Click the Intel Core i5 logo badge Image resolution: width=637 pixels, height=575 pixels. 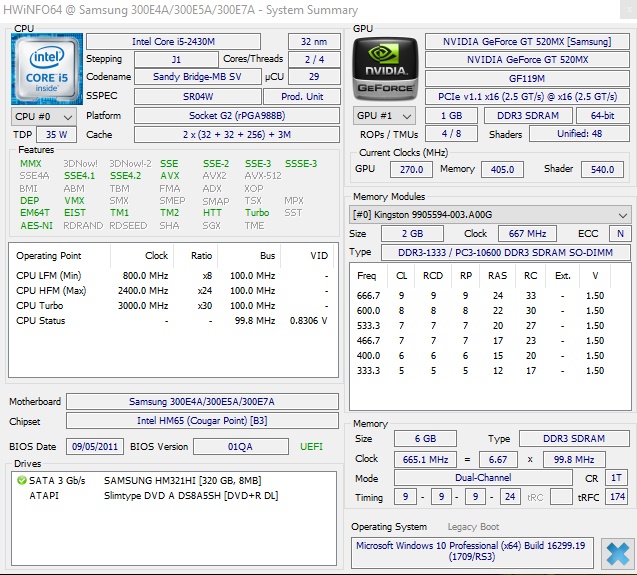[x=47, y=69]
